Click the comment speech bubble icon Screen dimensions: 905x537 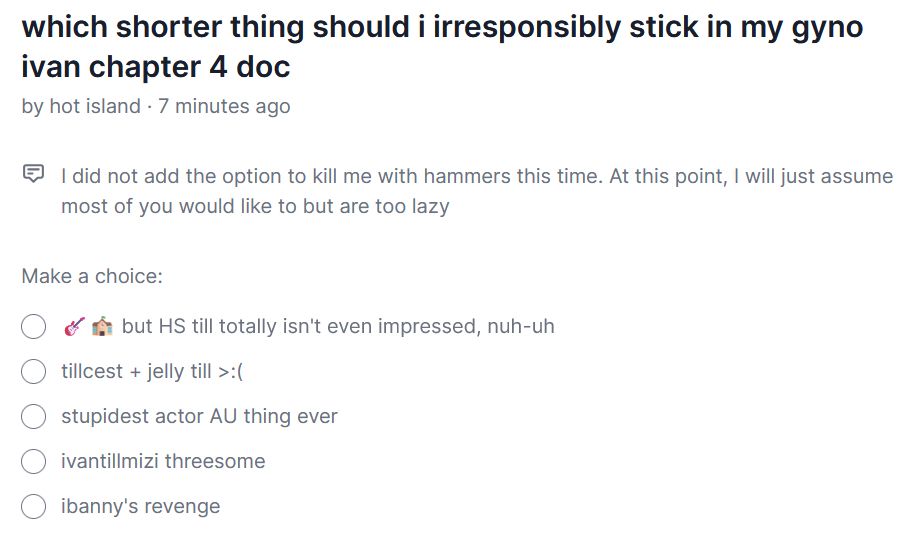point(33,175)
